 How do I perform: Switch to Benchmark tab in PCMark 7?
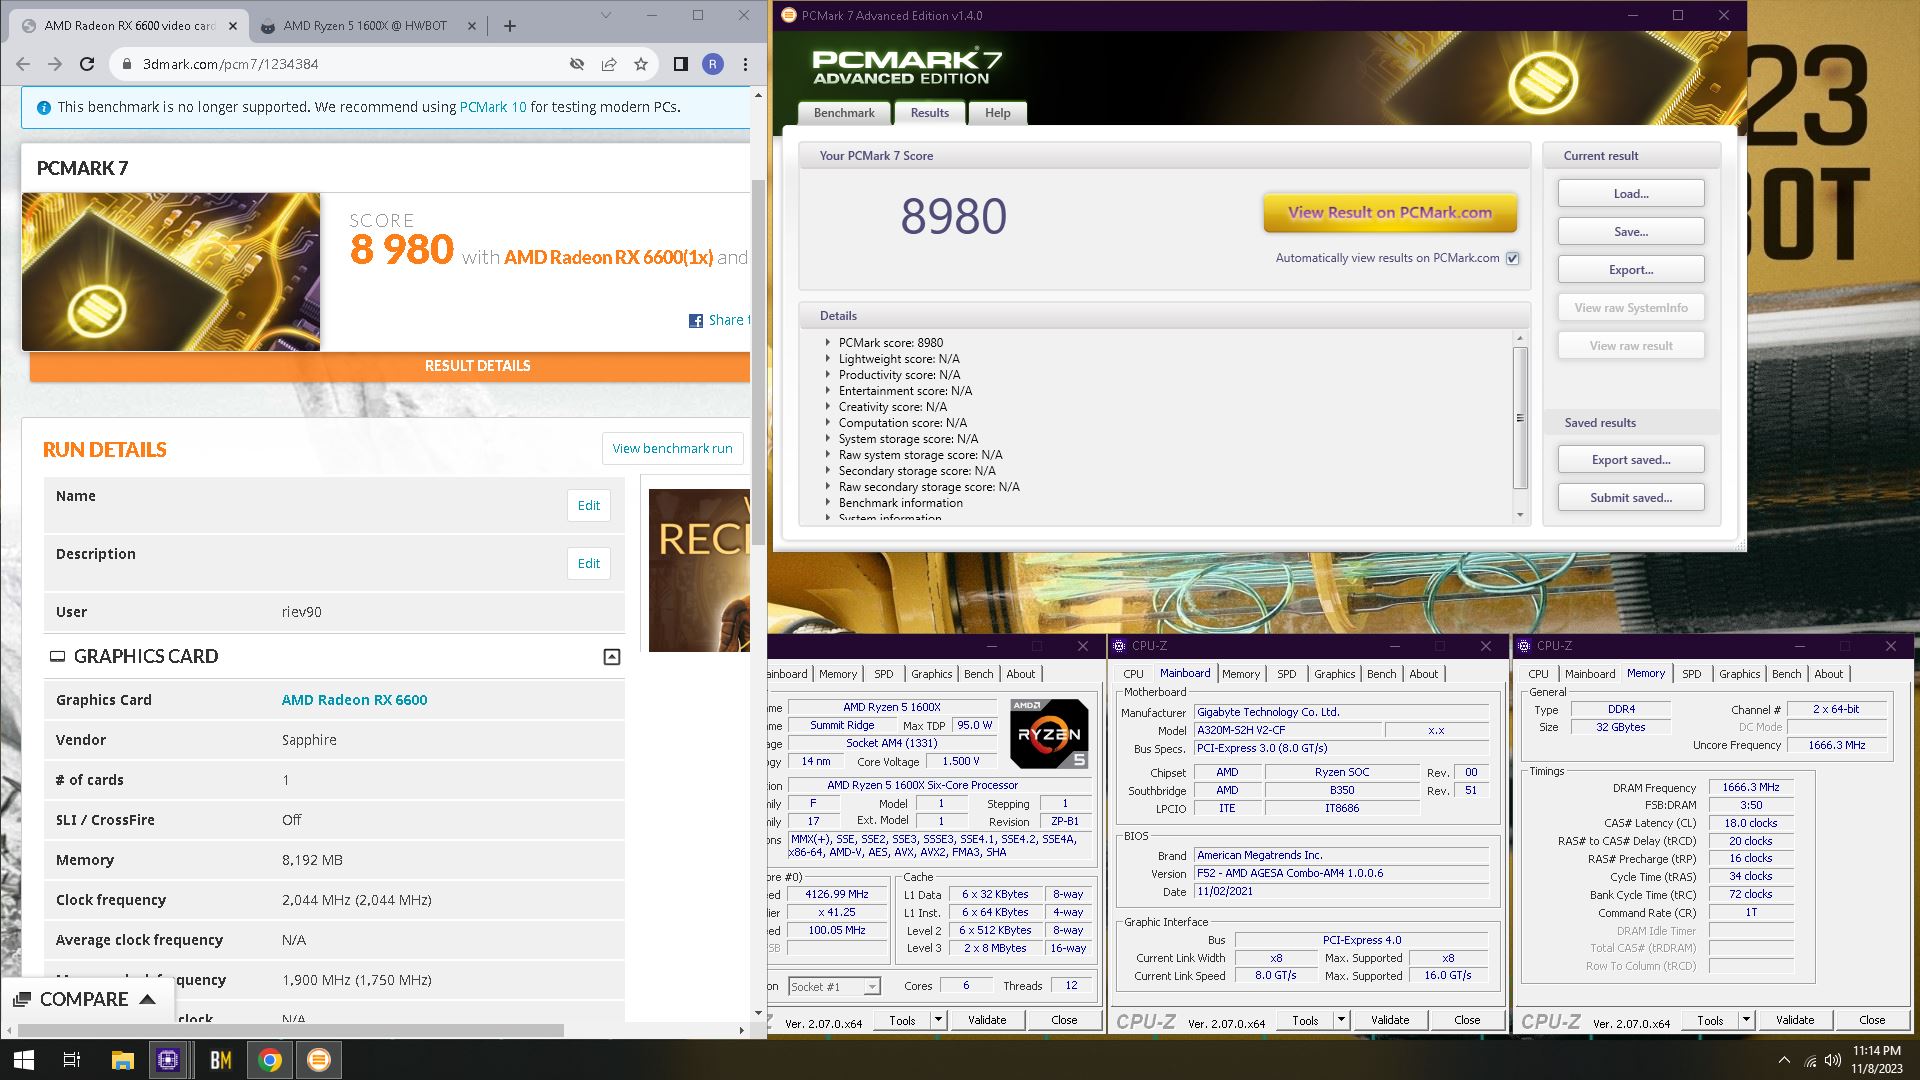[x=844, y=113]
